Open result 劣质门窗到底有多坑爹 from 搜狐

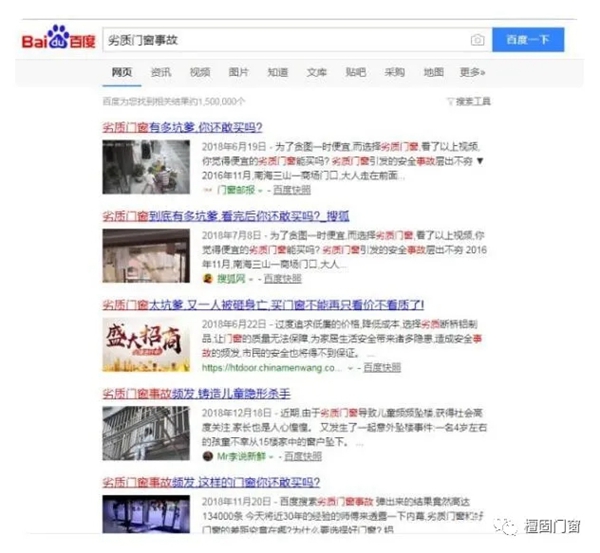(x=226, y=216)
